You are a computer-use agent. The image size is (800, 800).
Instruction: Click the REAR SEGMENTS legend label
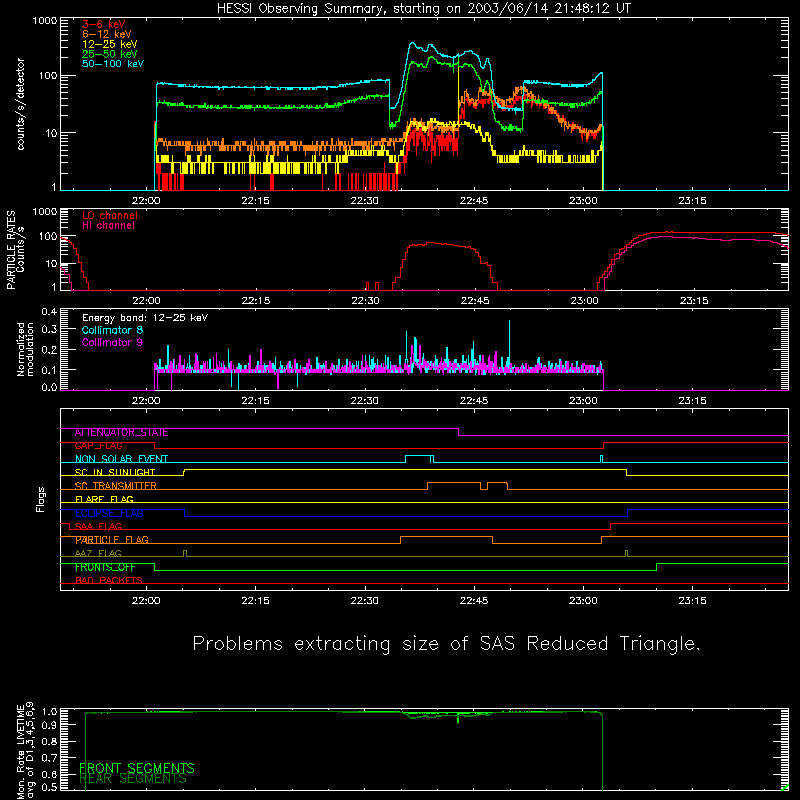tap(133, 779)
